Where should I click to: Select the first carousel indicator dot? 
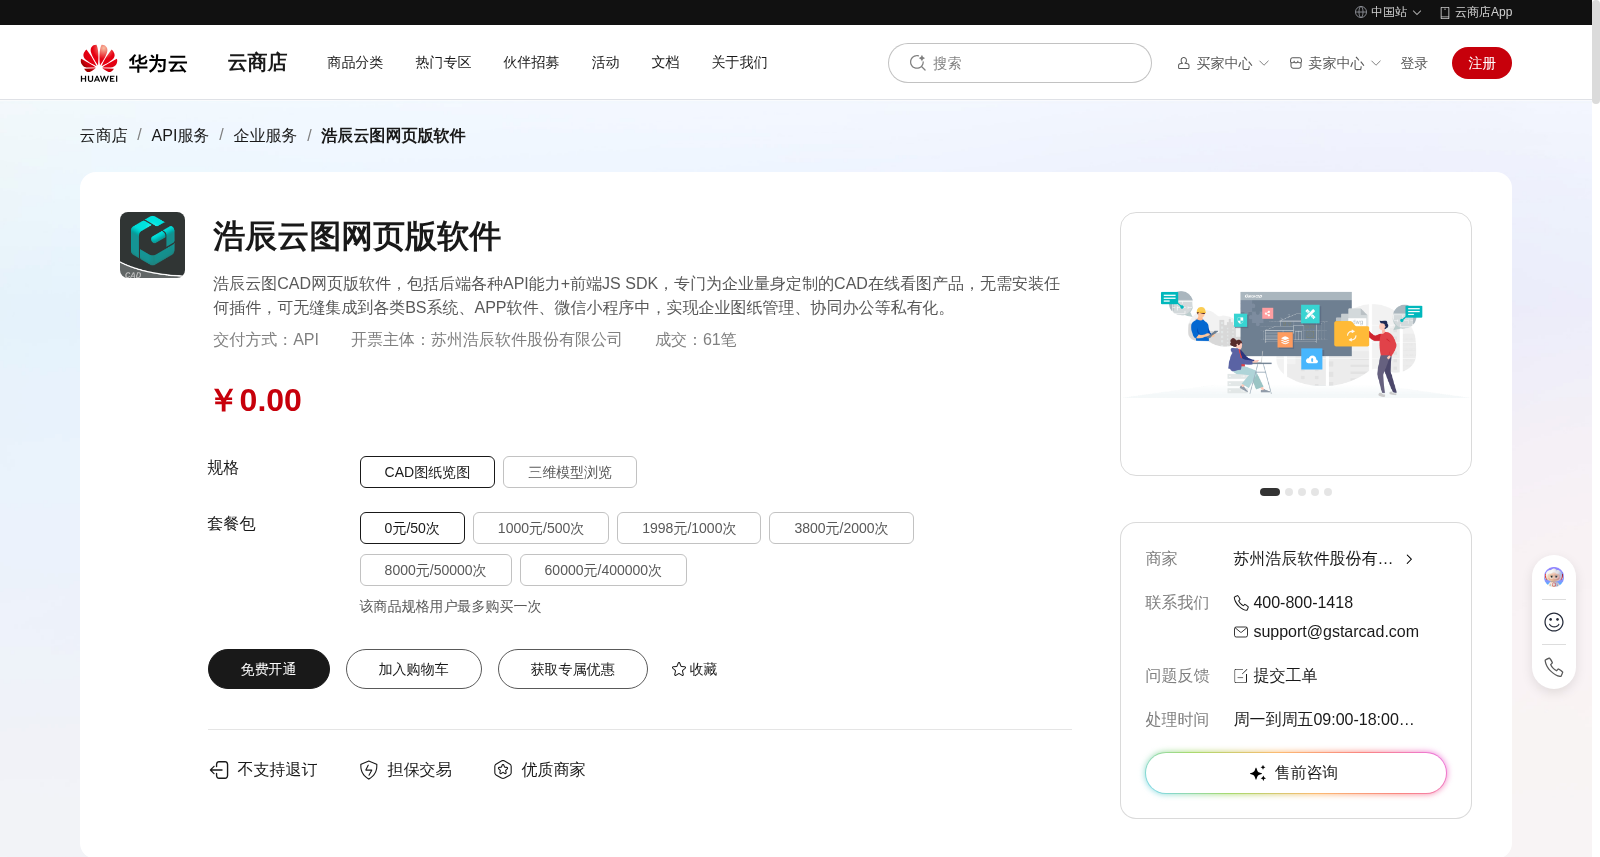(1270, 492)
